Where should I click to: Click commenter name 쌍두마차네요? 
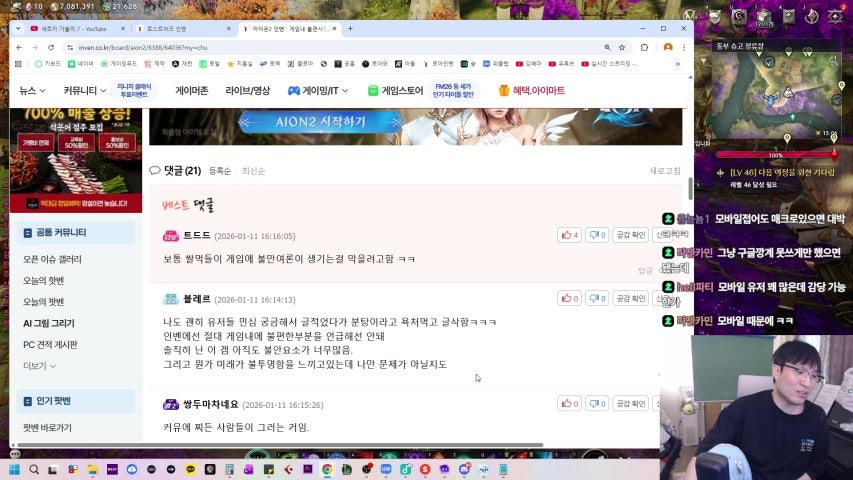pos(211,404)
